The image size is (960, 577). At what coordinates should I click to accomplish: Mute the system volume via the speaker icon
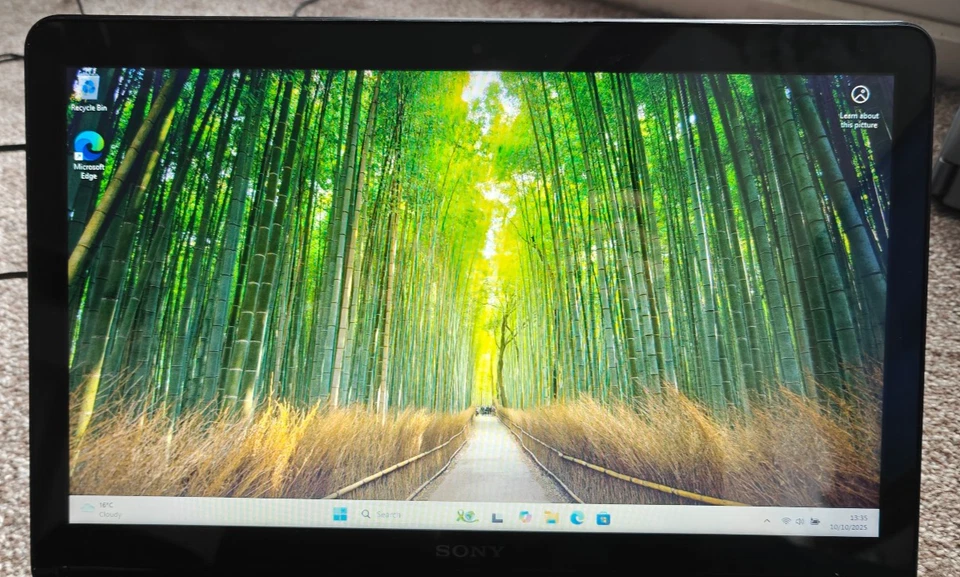point(798,521)
